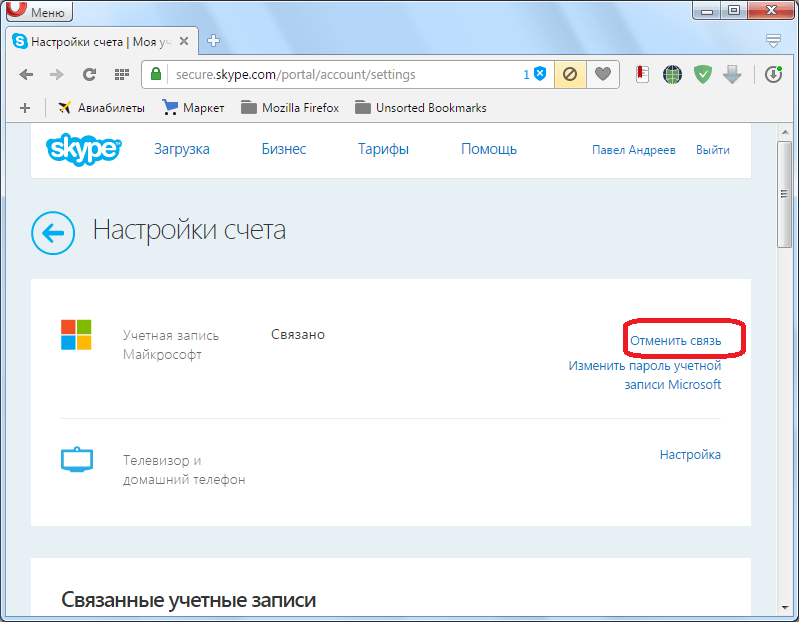Click the page scrollbar up arrow
Image resolution: width=799 pixels, height=622 pixels.
(785, 132)
